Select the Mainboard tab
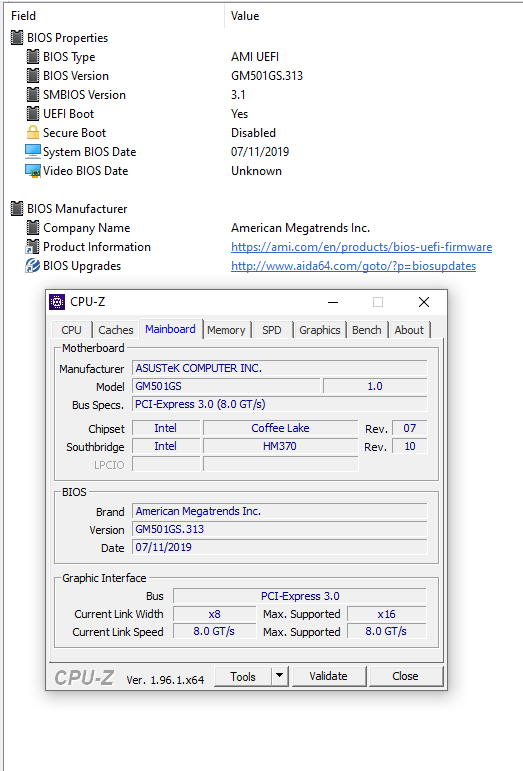This screenshot has height=771, width=523. pos(171,329)
